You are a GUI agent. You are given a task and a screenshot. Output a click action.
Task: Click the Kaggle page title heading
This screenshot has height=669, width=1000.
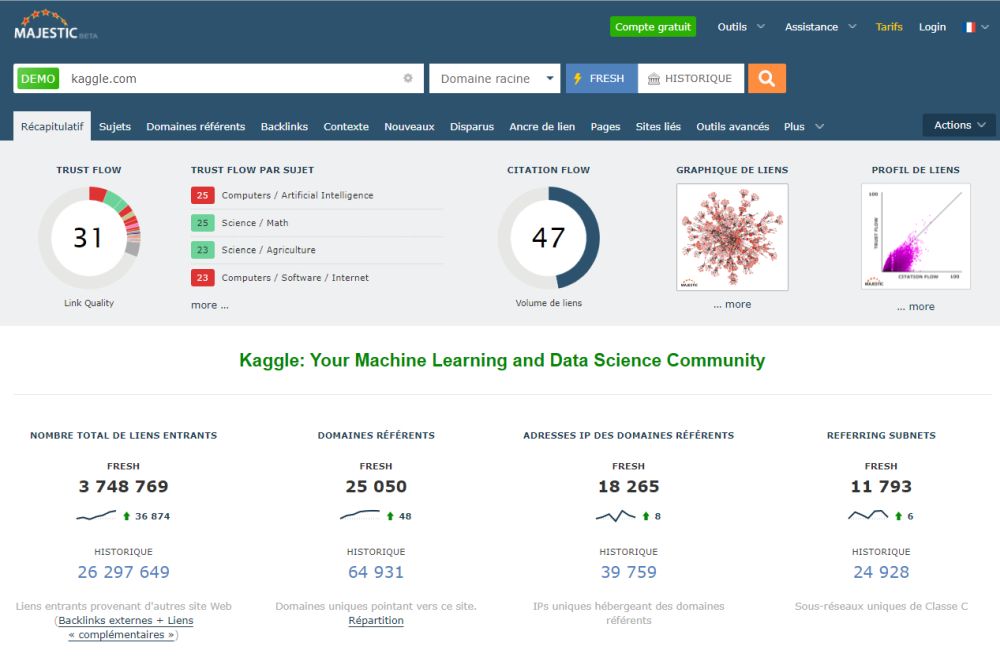click(502, 360)
